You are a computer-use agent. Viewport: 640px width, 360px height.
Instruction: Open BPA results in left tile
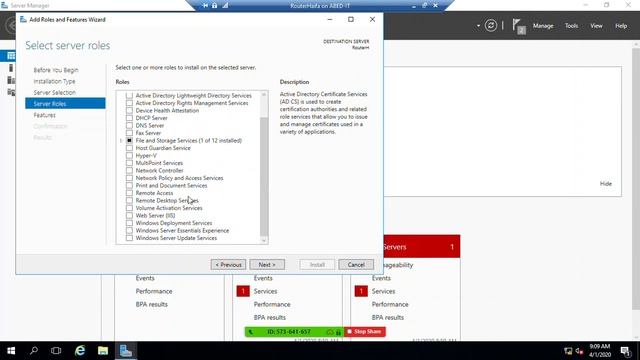coord(151,304)
